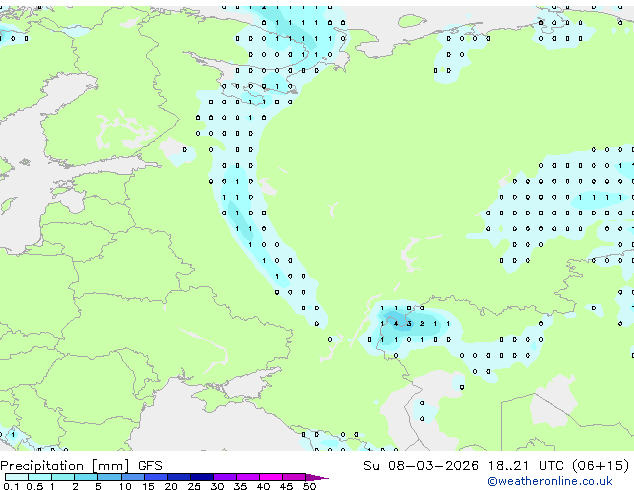Click the time range "18..21 UTC"
This screenshot has width=634, height=490.
[x=525, y=466]
